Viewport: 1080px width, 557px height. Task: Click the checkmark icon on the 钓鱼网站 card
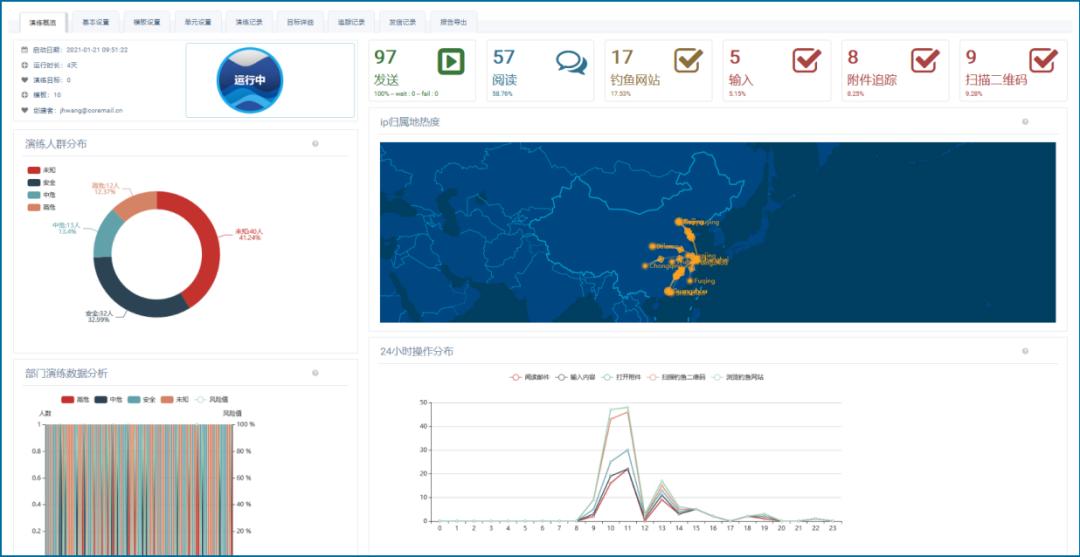coord(688,61)
